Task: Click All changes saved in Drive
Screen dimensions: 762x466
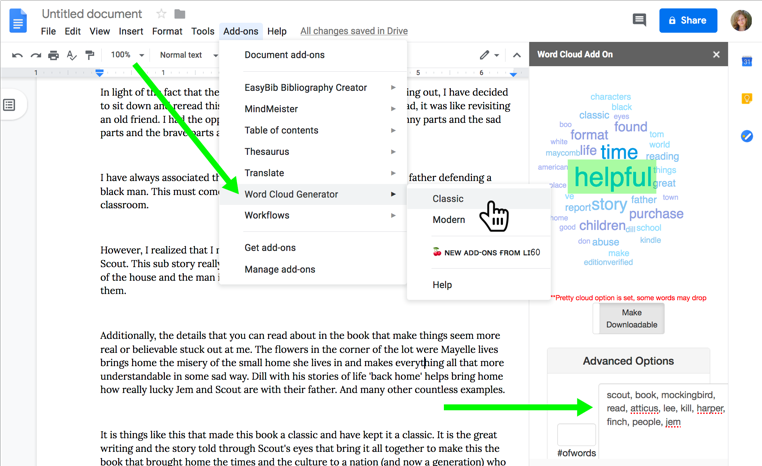Action: [354, 31]
